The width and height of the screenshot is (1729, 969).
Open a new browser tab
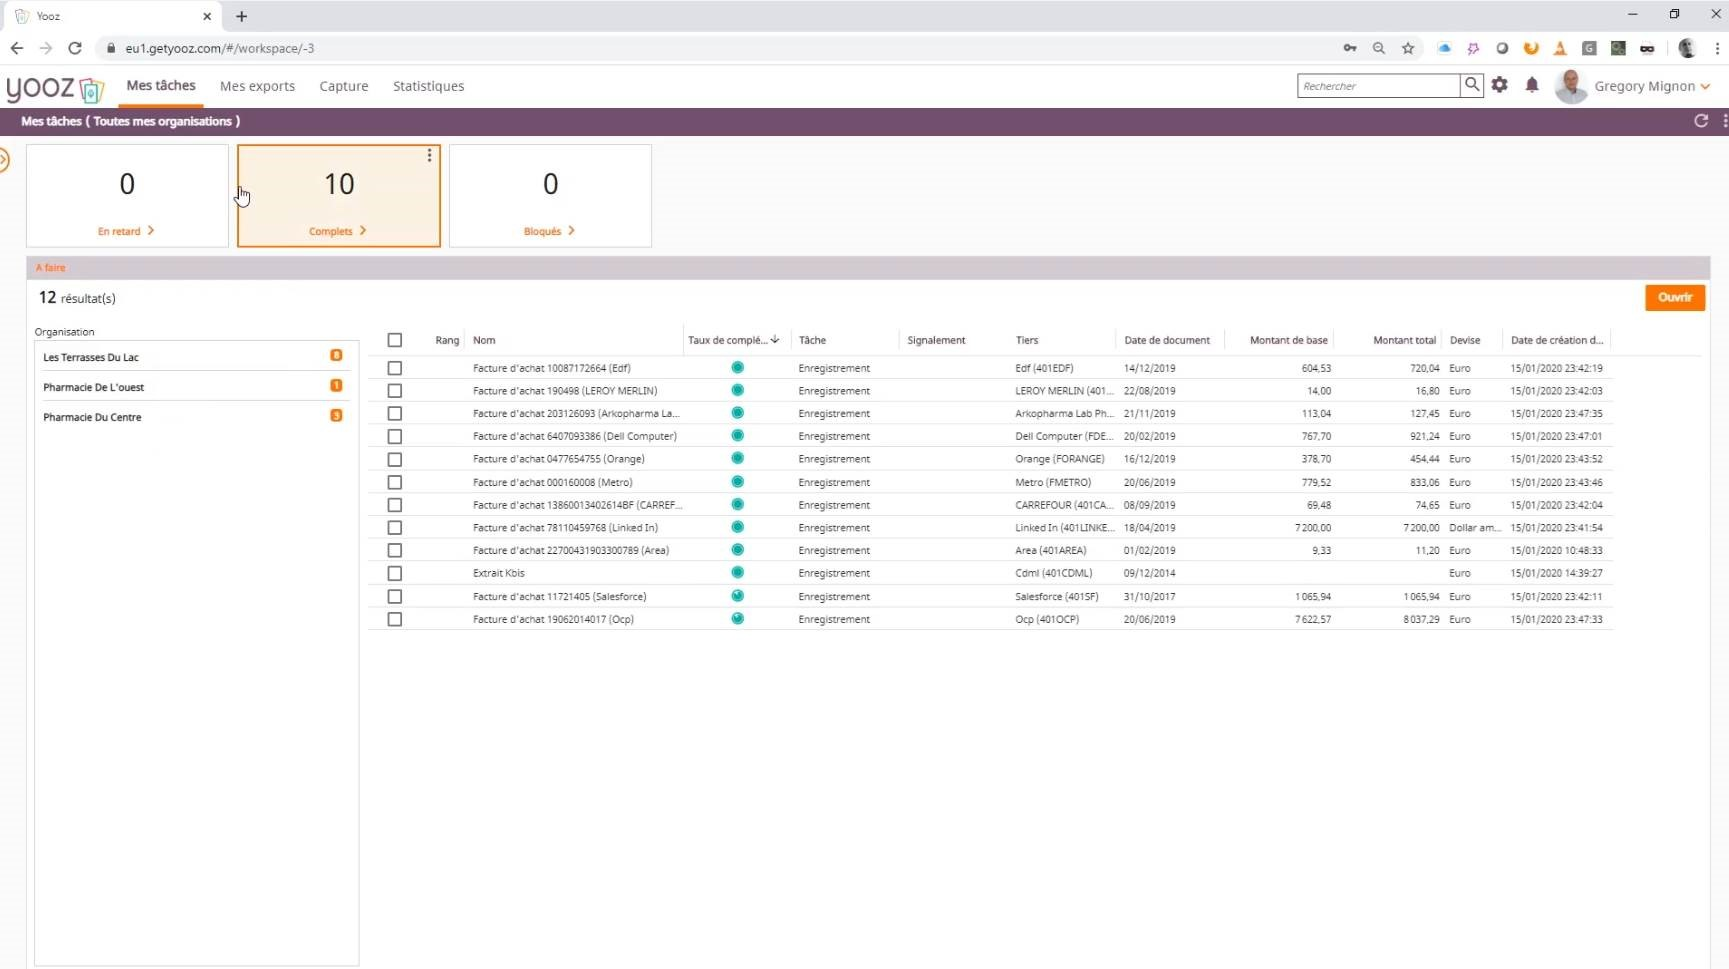(x=241, y=16)
